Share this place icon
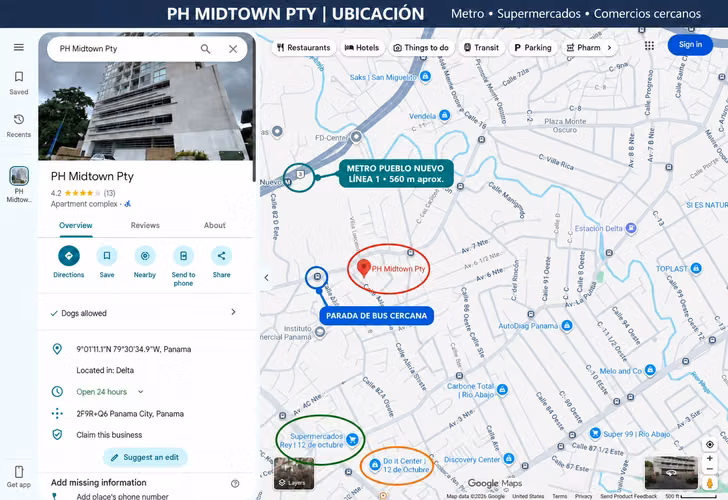The image size is (728, 500). 221,256
